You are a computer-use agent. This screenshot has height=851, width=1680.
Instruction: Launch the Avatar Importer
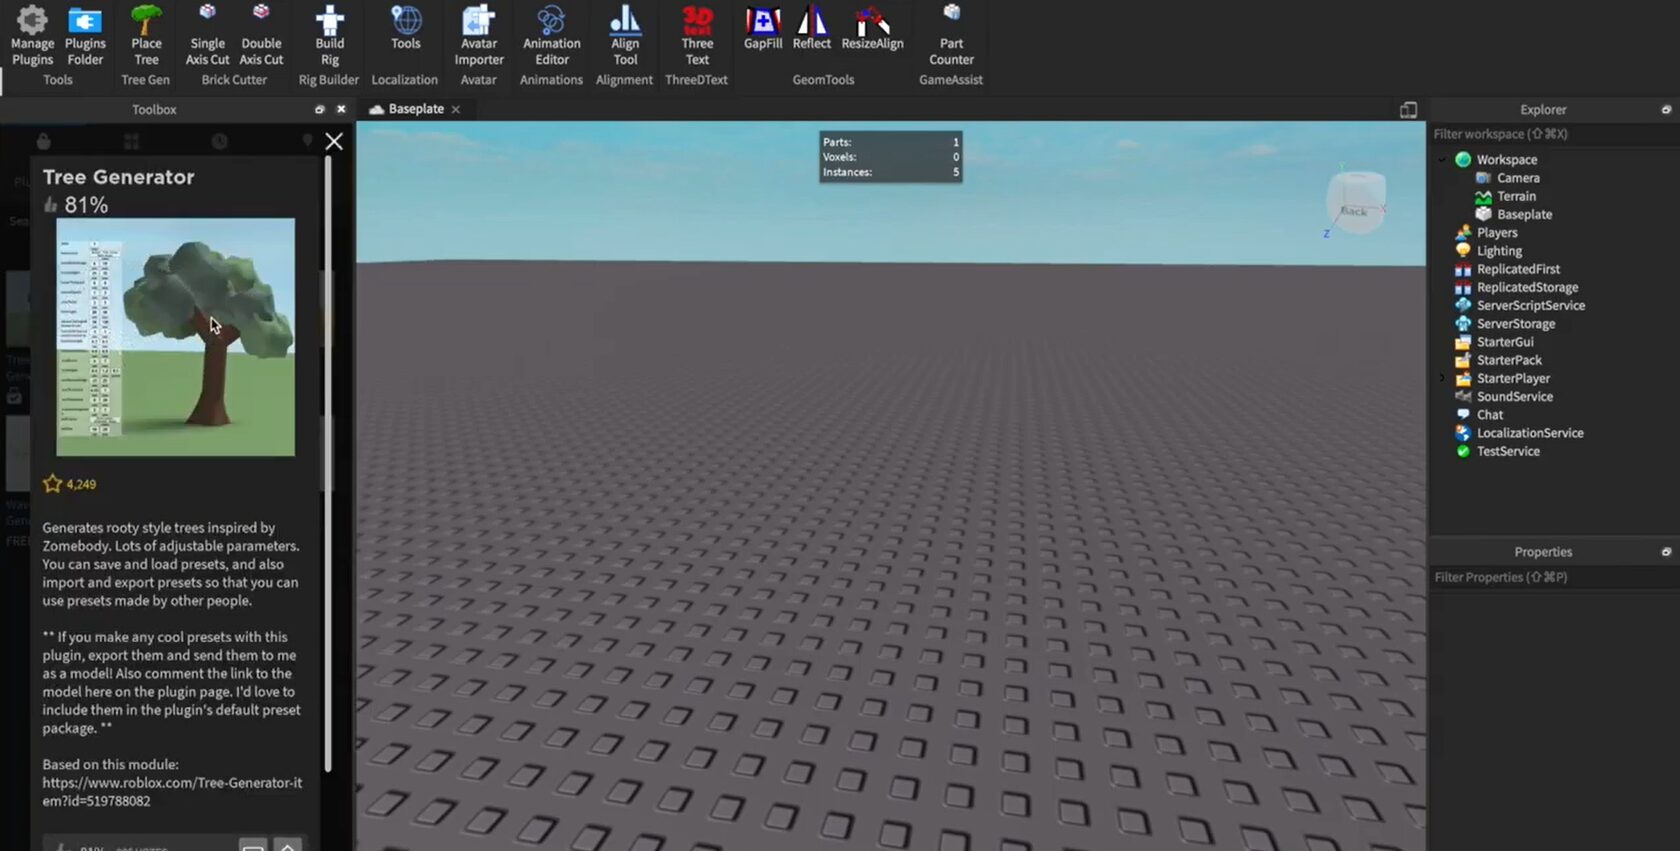click(x=479, y=36)
